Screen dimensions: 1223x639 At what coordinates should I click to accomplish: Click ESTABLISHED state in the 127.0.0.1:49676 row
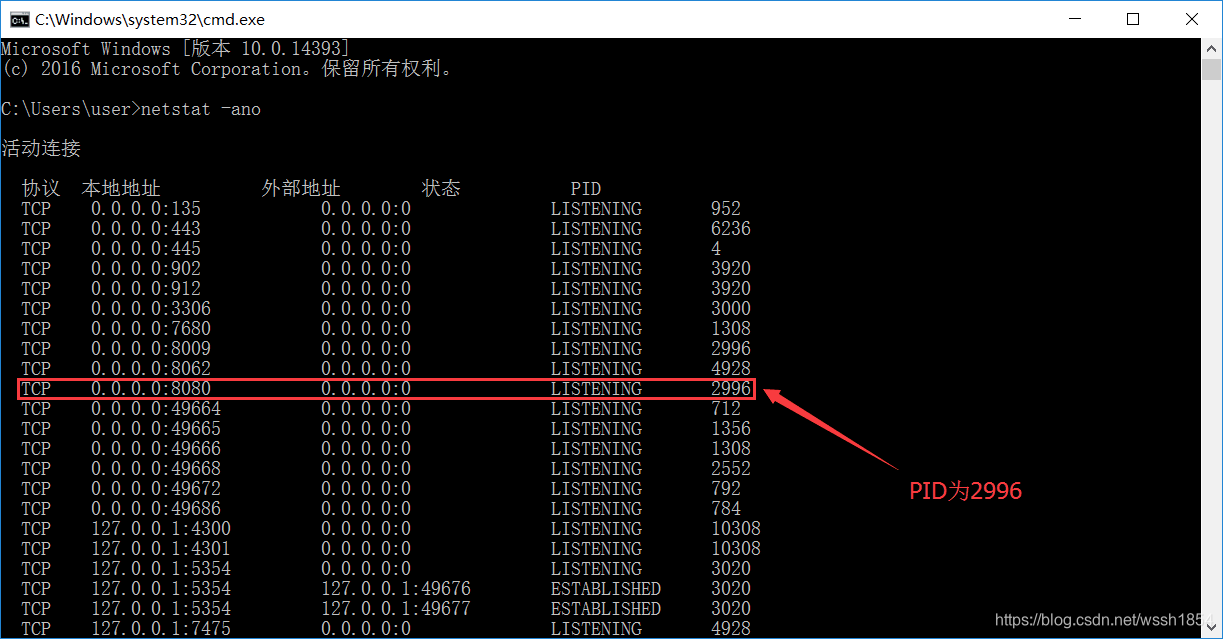click(x=606, y=589)
